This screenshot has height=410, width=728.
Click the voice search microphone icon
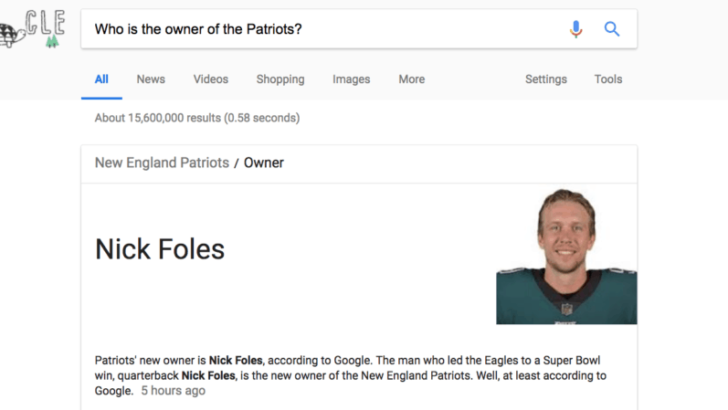(576, 29)
